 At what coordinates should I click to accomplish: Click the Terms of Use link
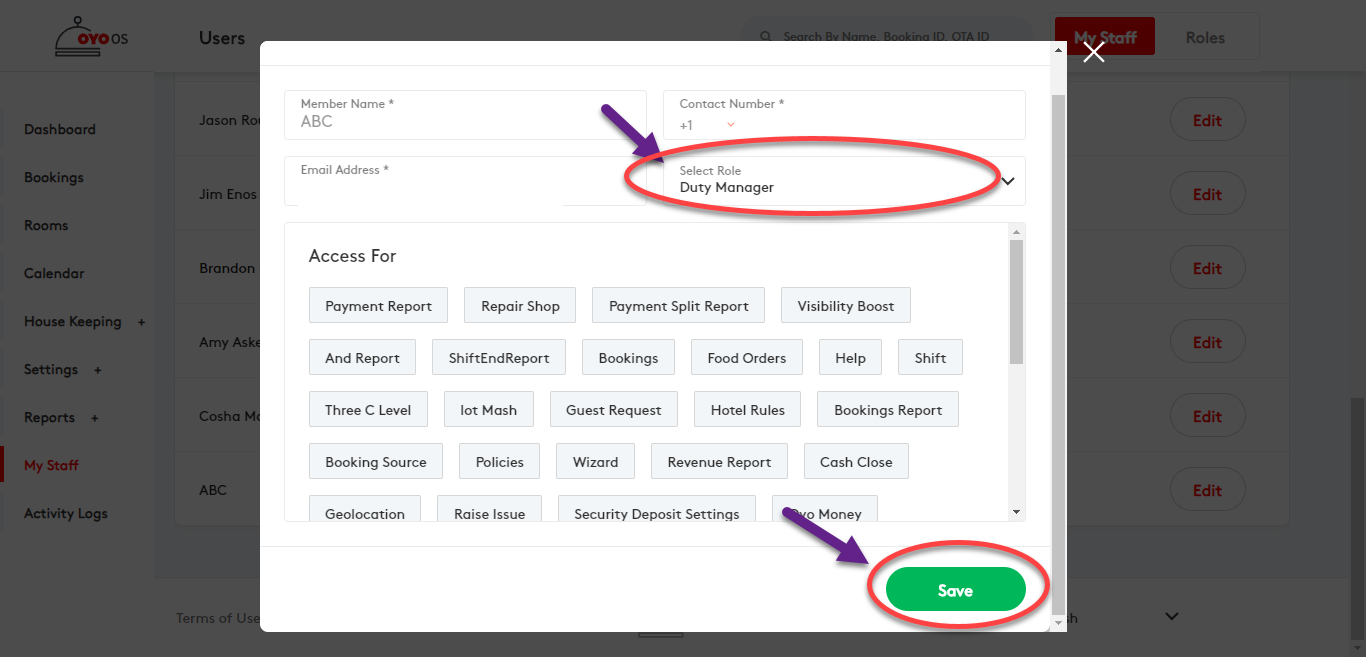pyautogui.click(x=218, y=618)
